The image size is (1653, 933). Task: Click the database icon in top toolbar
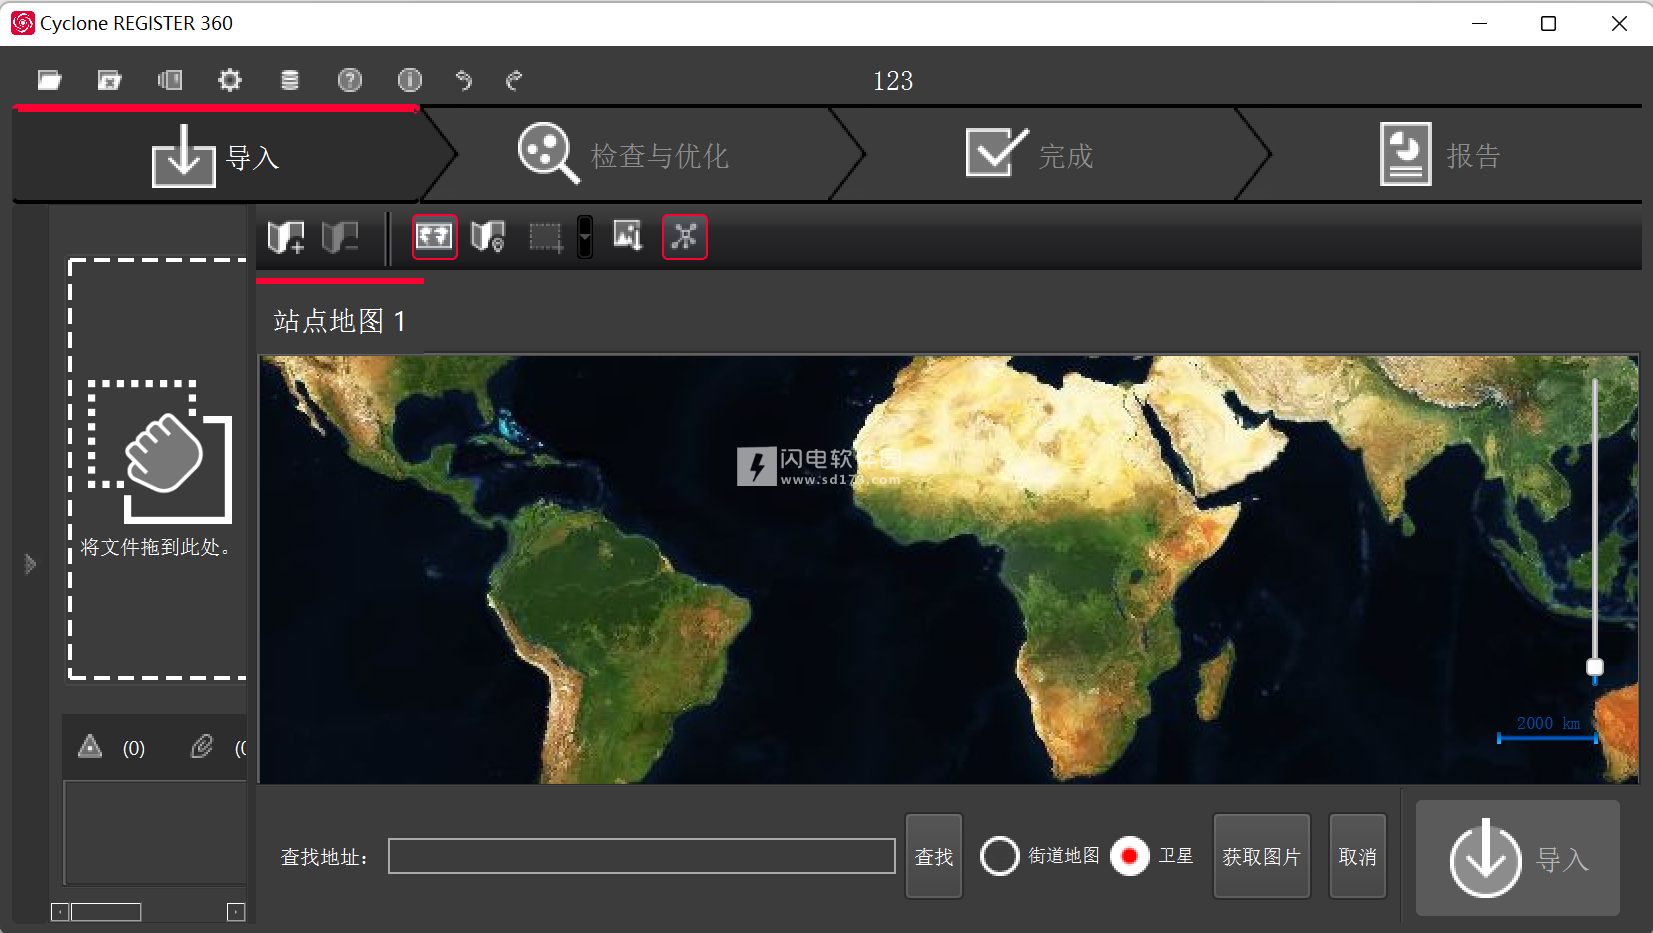point(290,80)
